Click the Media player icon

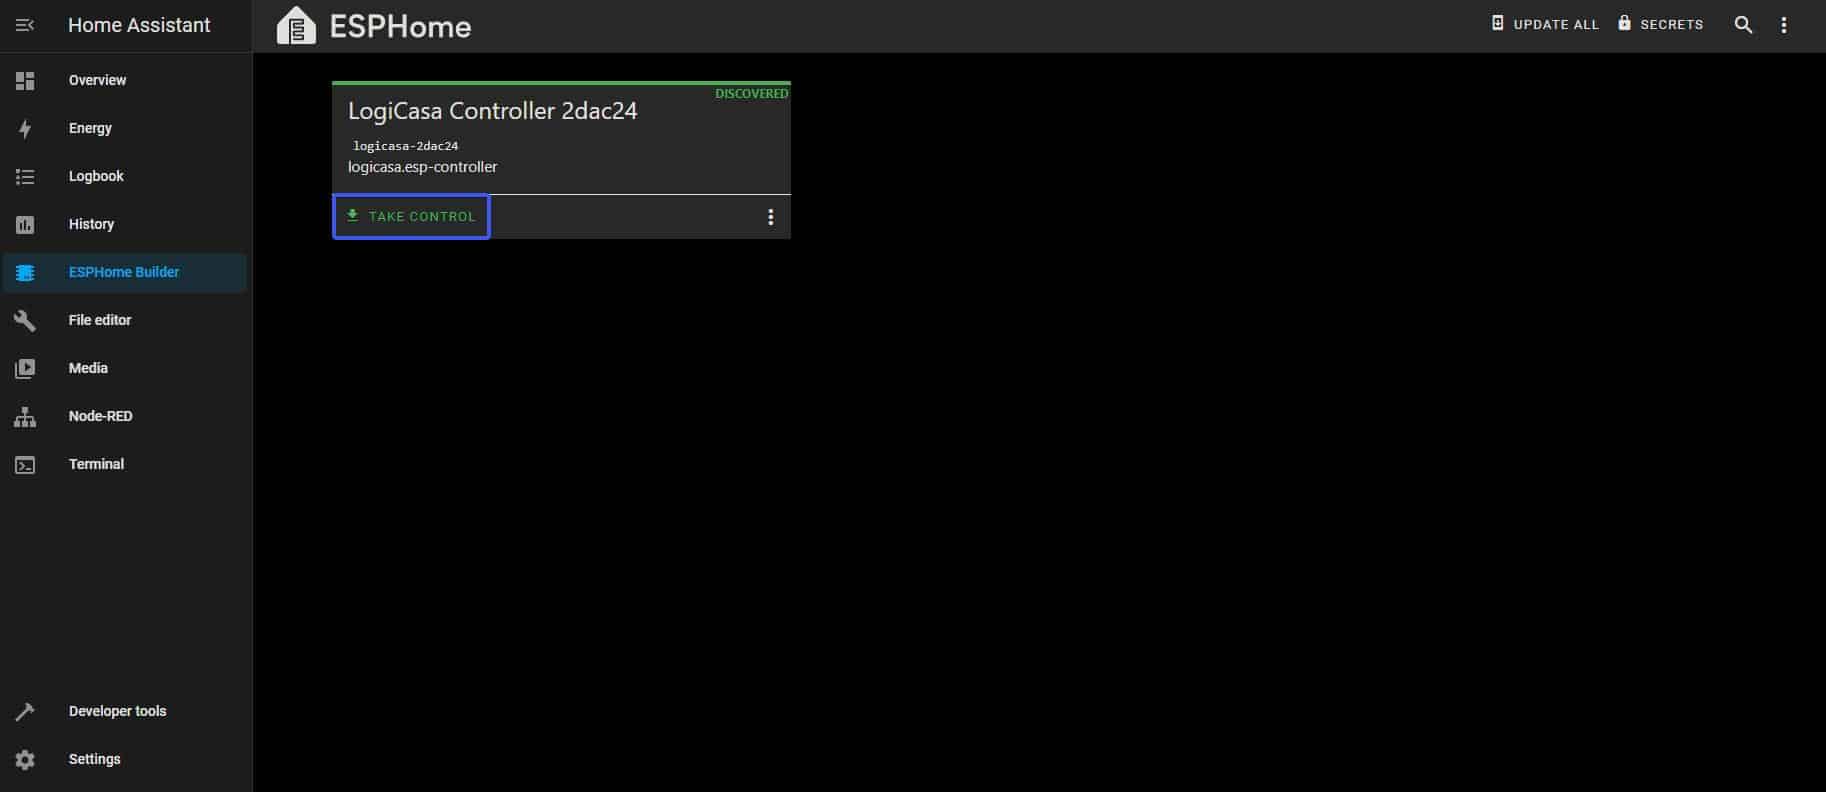25,368
